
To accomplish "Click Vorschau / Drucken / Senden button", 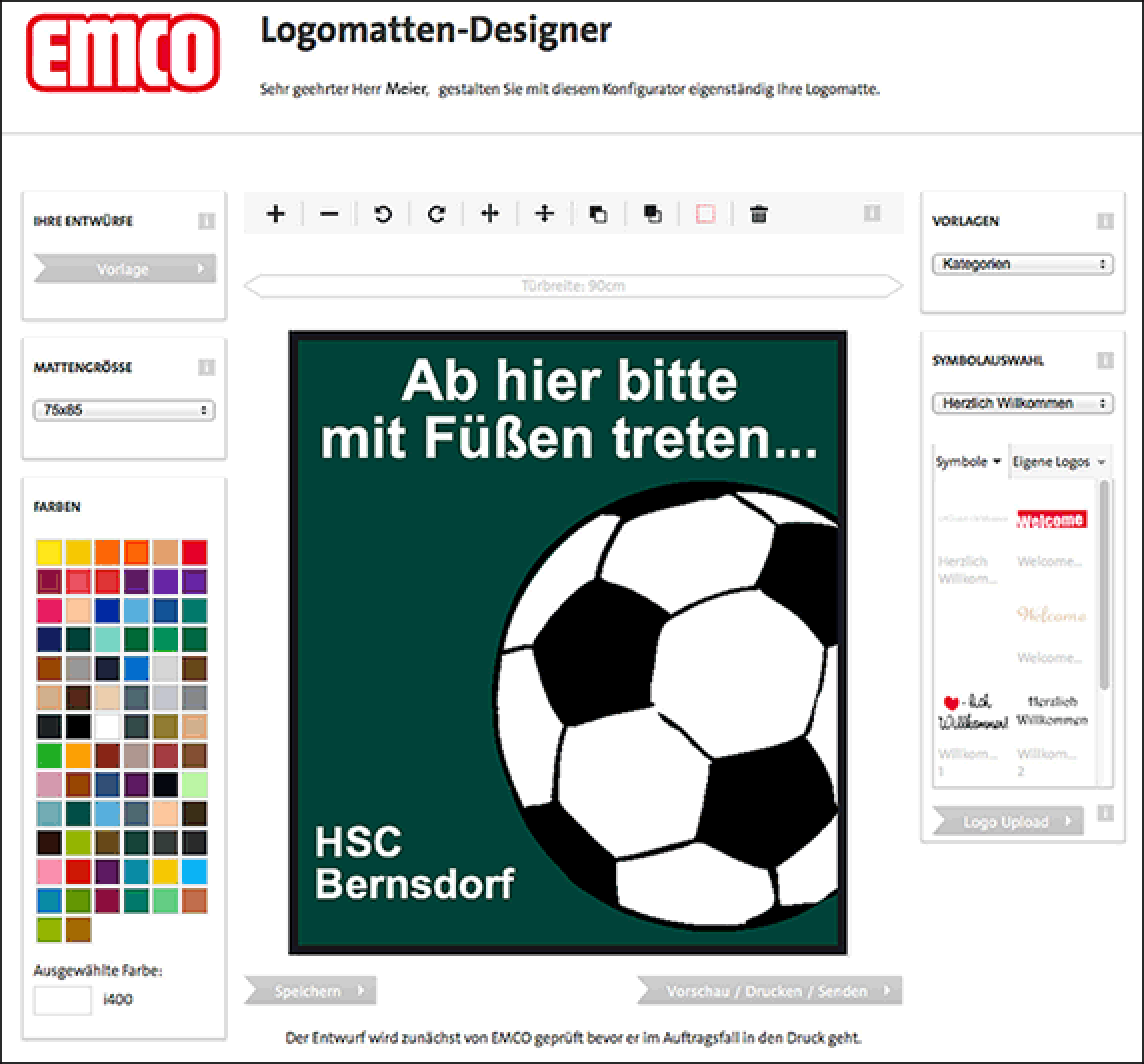I will click(x=770, y=991).
